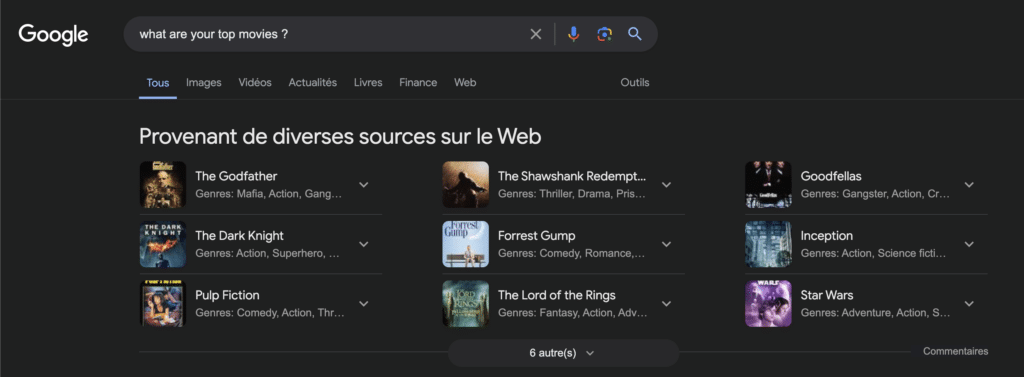The width and height of the screenshot is (1024, 377).
Task: Open the Goodfellas poster thumbnail
Action: [x=768, y=185]
